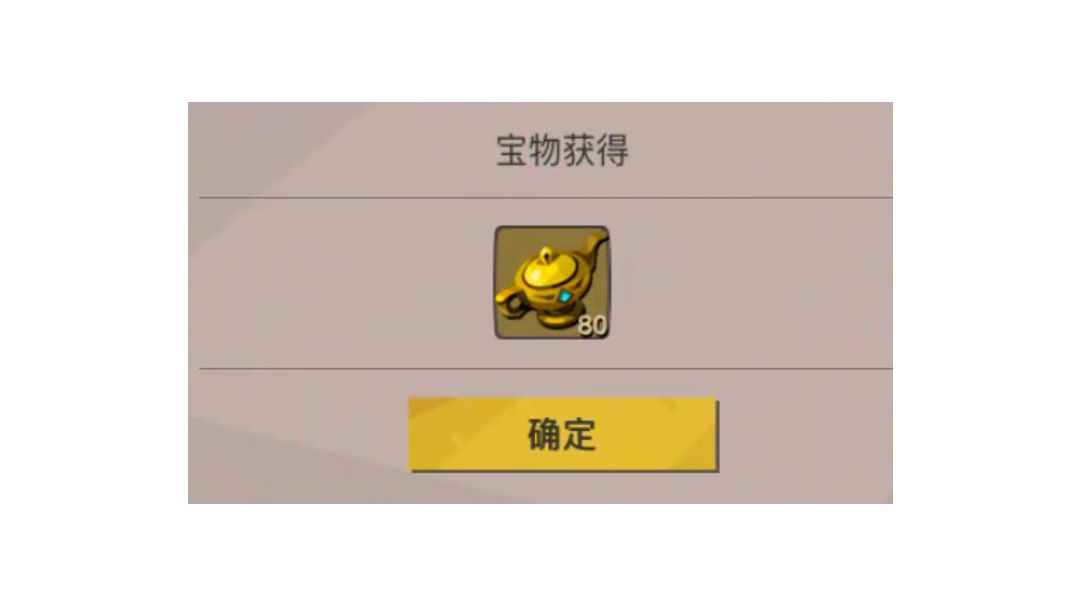1080x606 pixels.
Task: Tap the 获得 characters in the header
Action: tap(596, 151)
